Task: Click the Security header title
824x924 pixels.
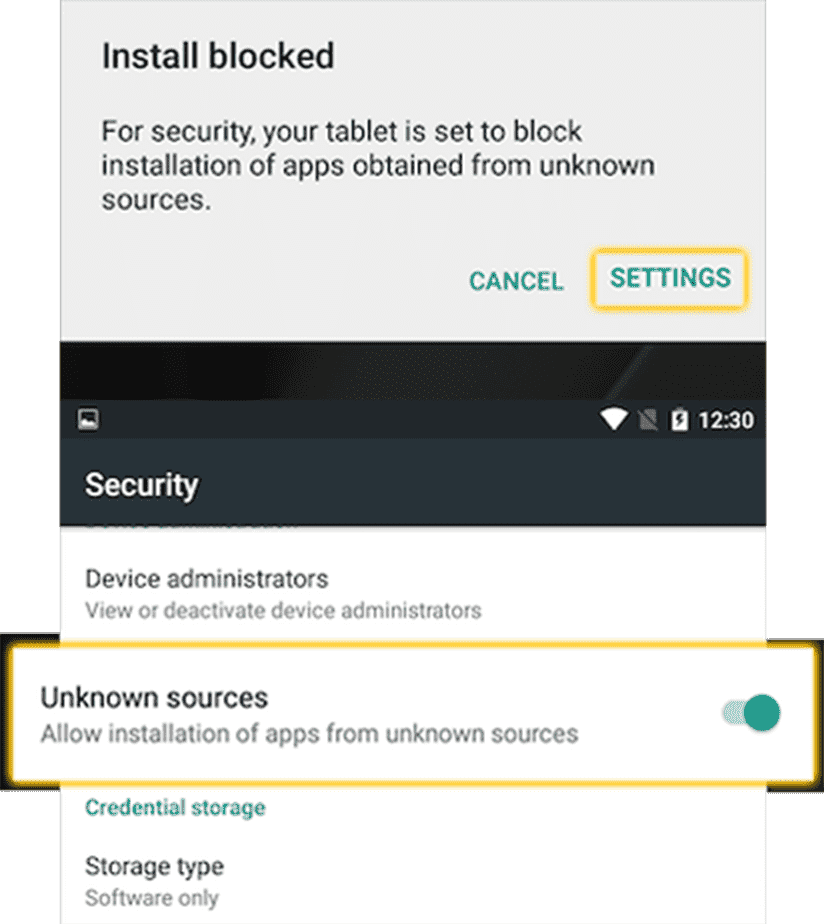Action: point(141,486)
